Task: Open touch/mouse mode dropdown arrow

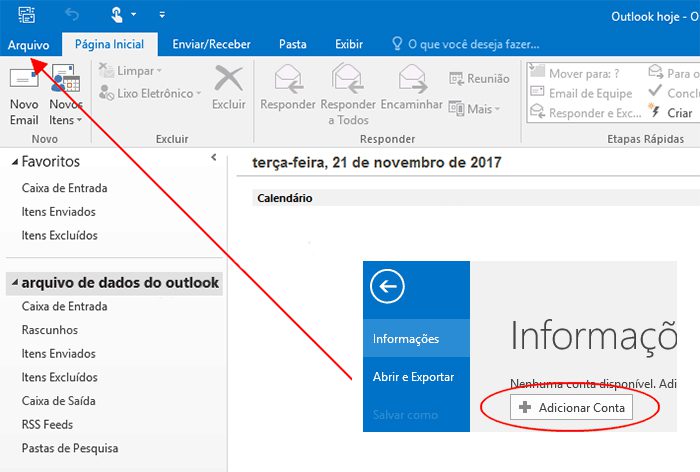Action: 133,15
